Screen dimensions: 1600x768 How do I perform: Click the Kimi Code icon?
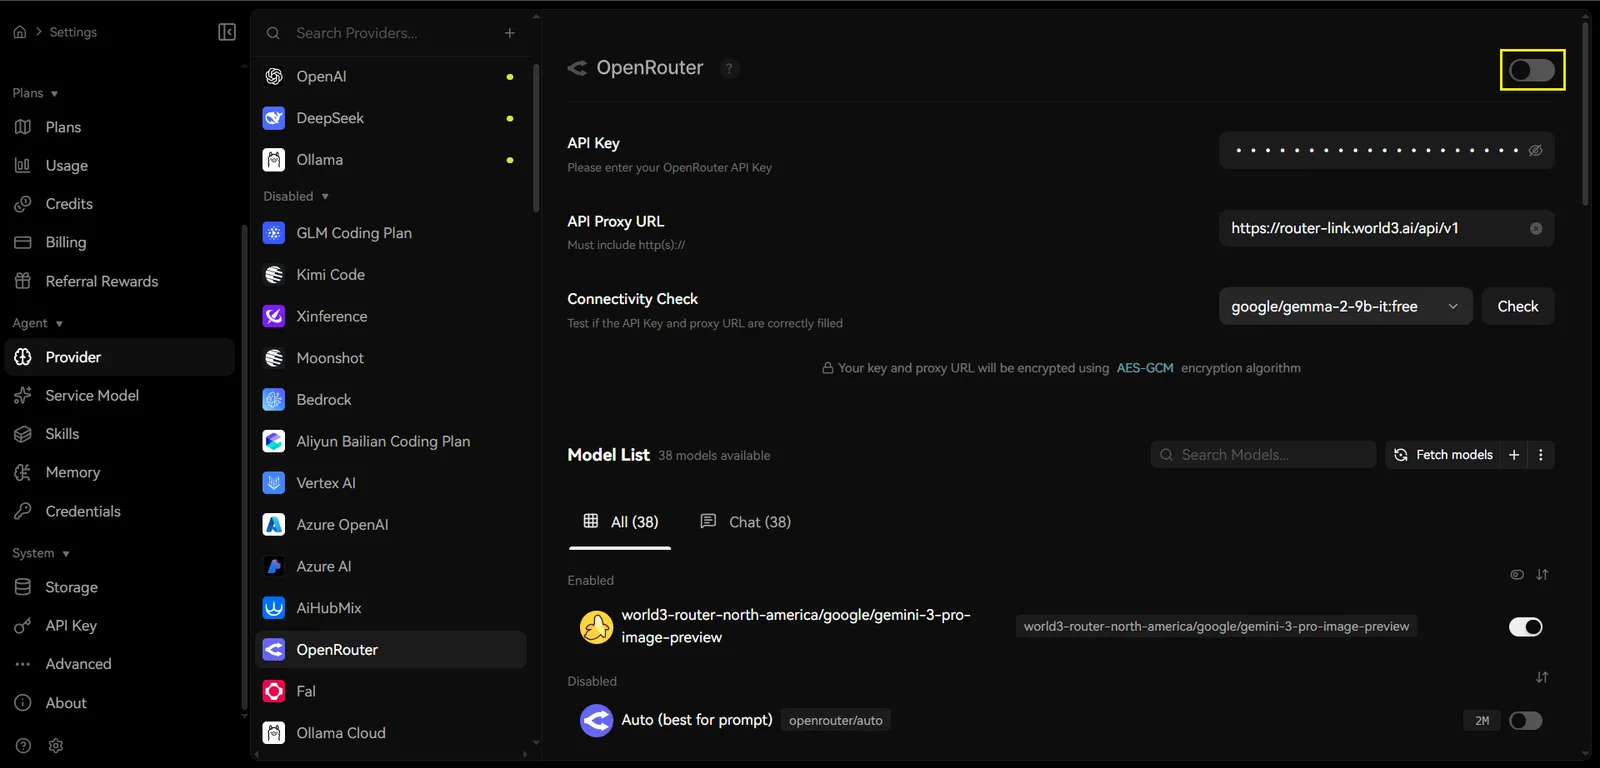(x=274, y=275)
